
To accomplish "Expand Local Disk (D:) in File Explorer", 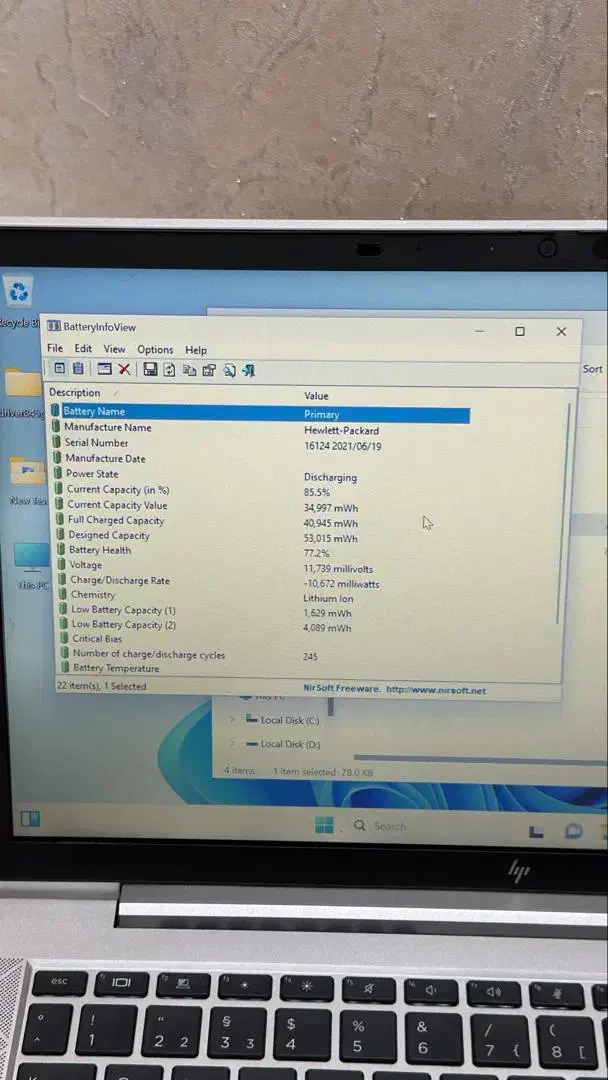I will point(232,744).
